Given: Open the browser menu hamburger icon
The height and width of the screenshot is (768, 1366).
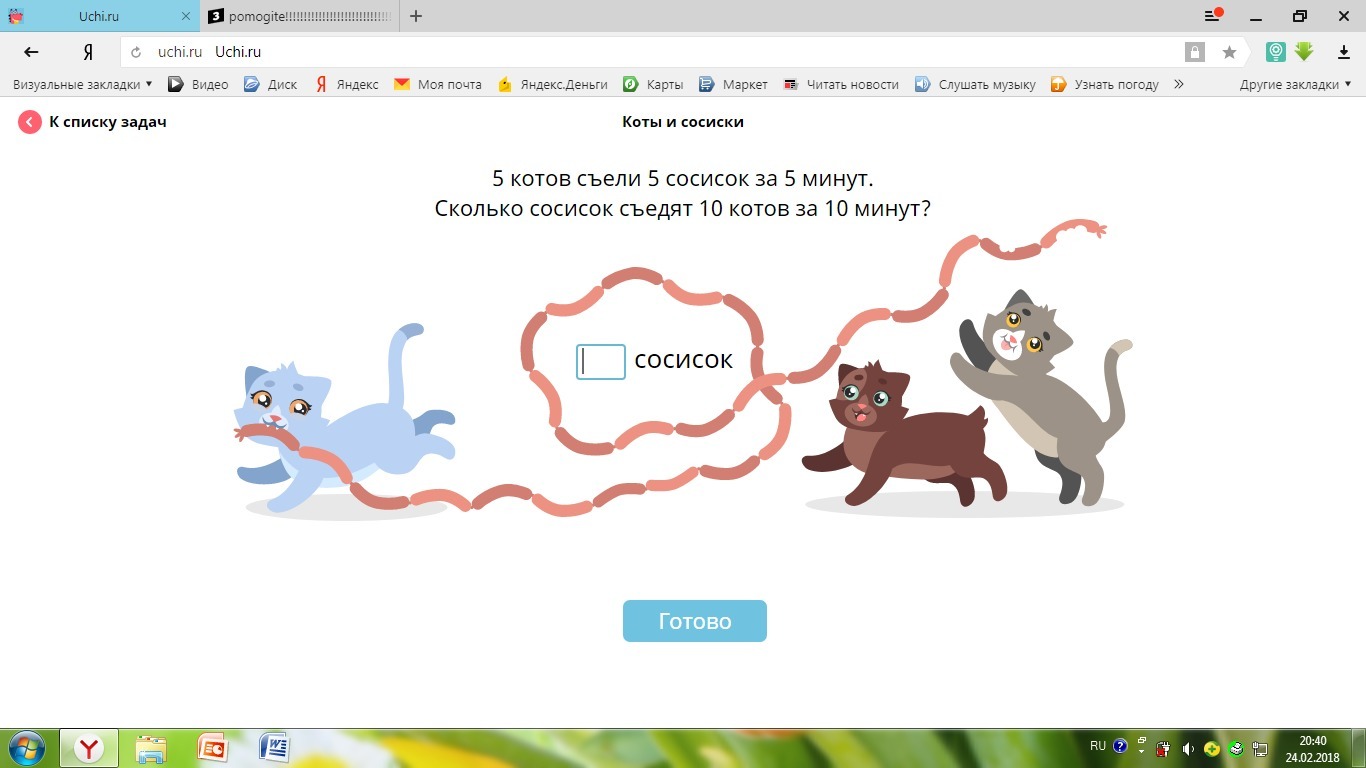Looking at the screenshot, I should [1213, 16].
